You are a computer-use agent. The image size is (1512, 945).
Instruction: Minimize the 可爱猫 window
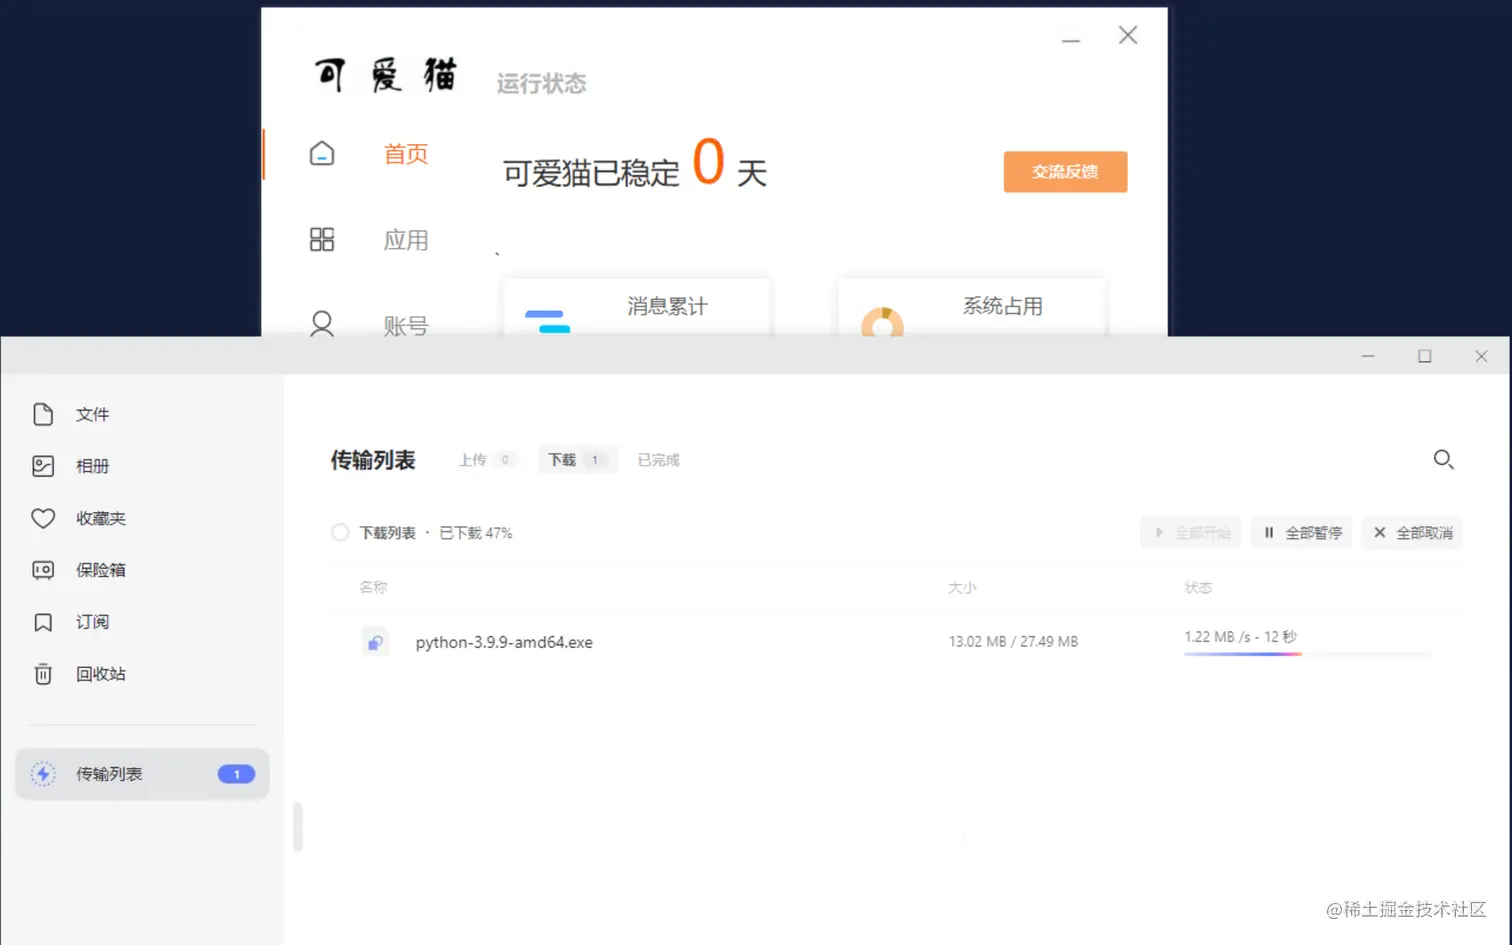(1071, 40)
